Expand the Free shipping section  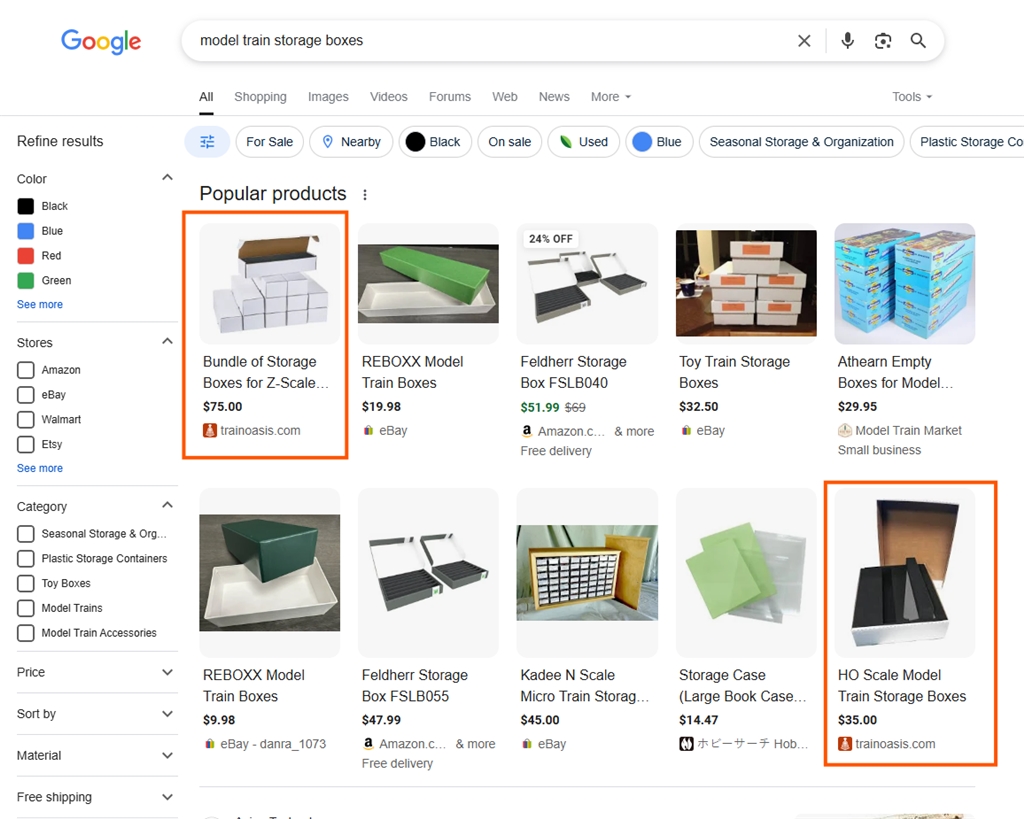[167, 797]
